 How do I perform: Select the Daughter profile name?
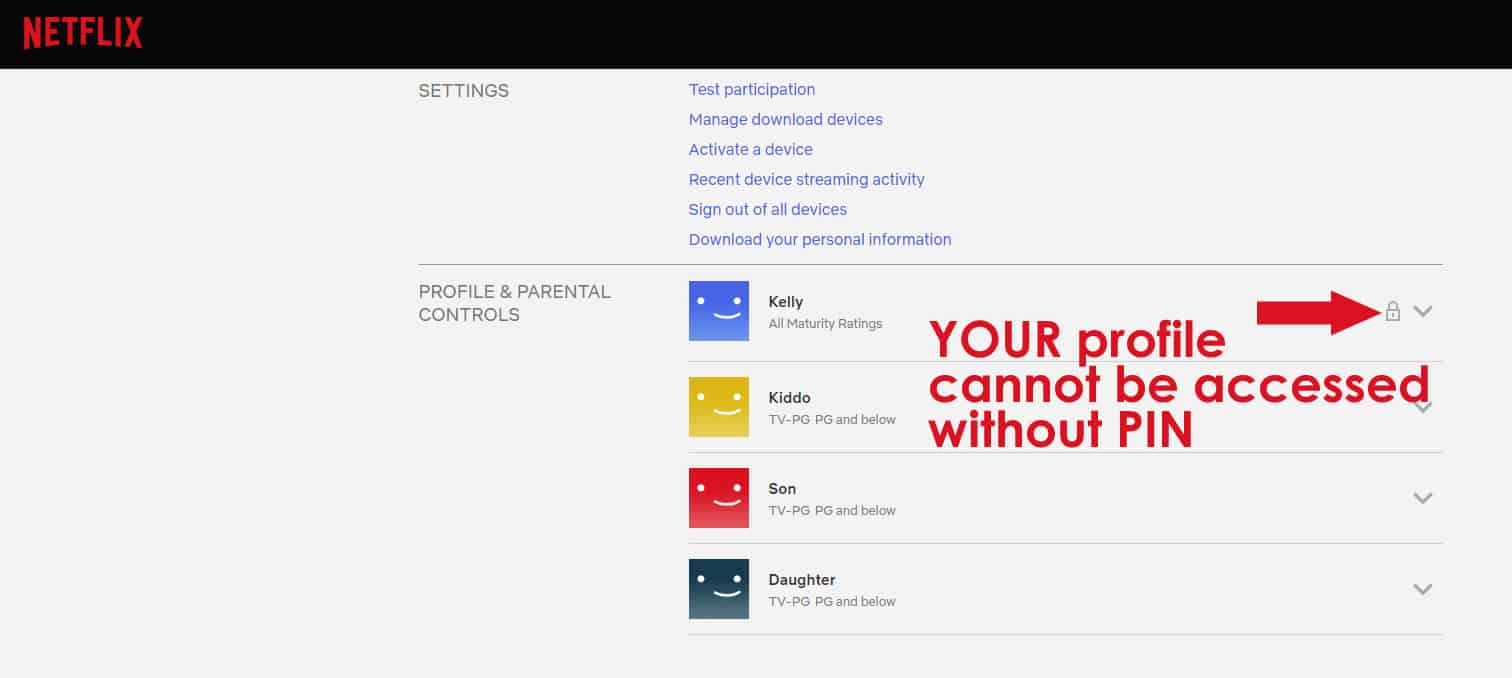point(801,580)
